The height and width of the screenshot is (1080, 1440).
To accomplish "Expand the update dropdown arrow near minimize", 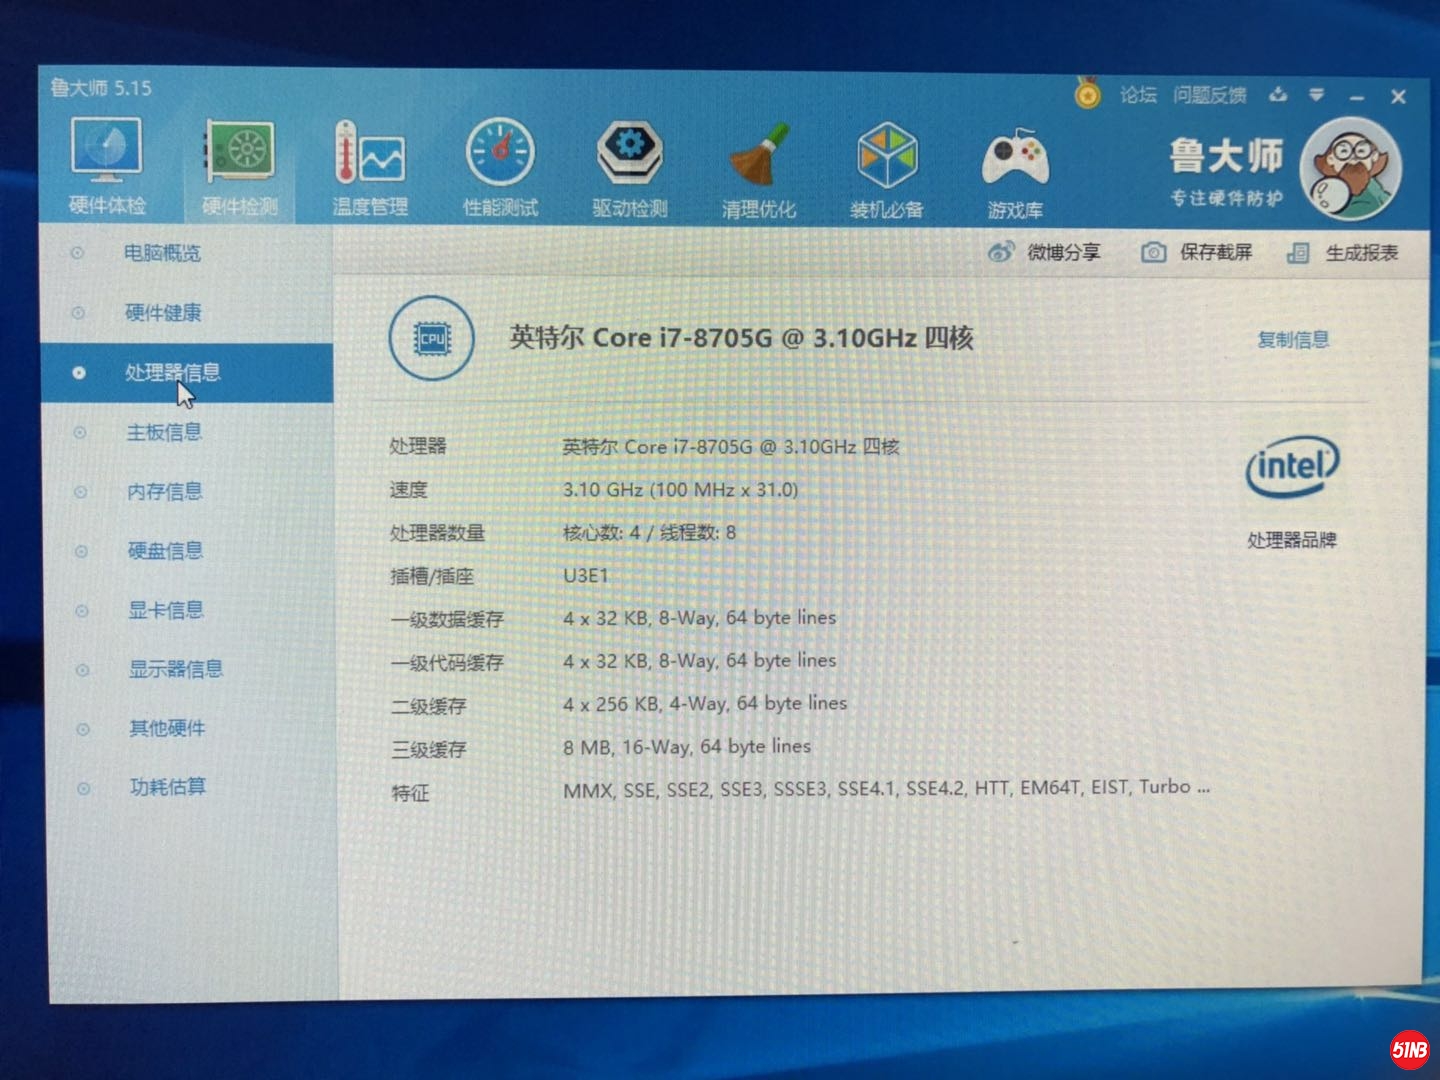I will (x=1318, y=96).
